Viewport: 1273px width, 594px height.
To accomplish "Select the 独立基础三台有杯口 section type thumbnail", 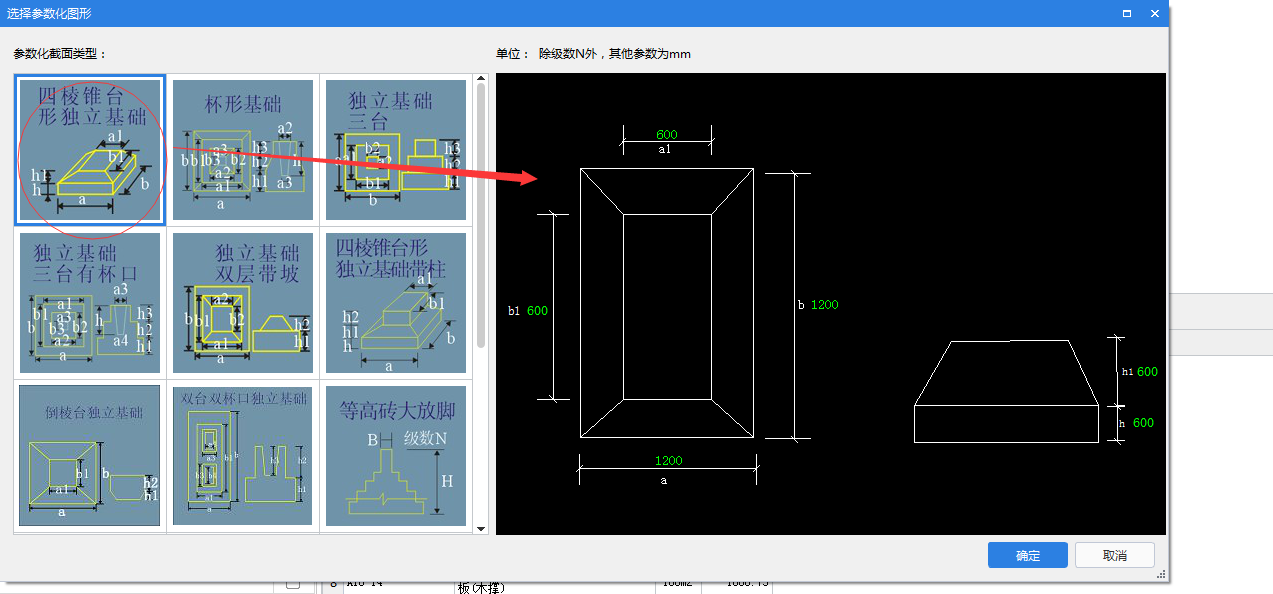I will click(90, 303).
